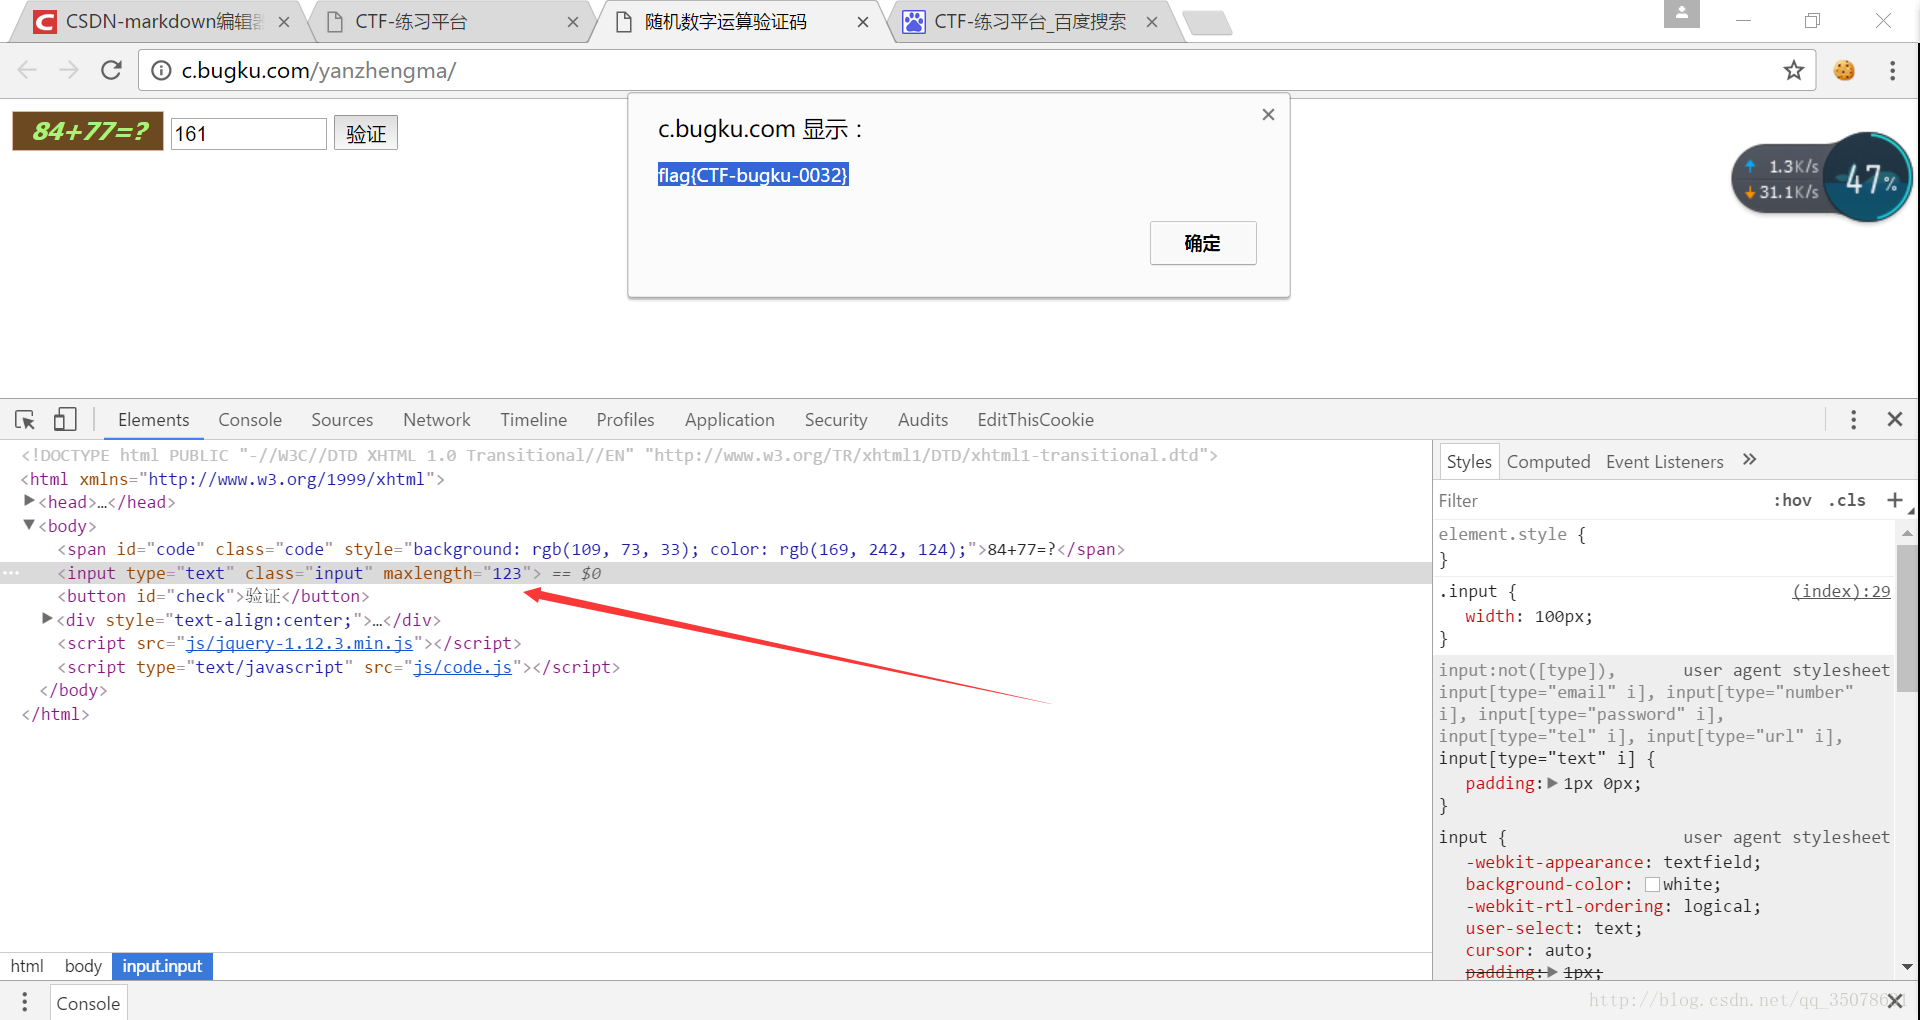This screenshot has height=1020, width=1920.
Task: Open the Sources tab
Action: (342, 420)
